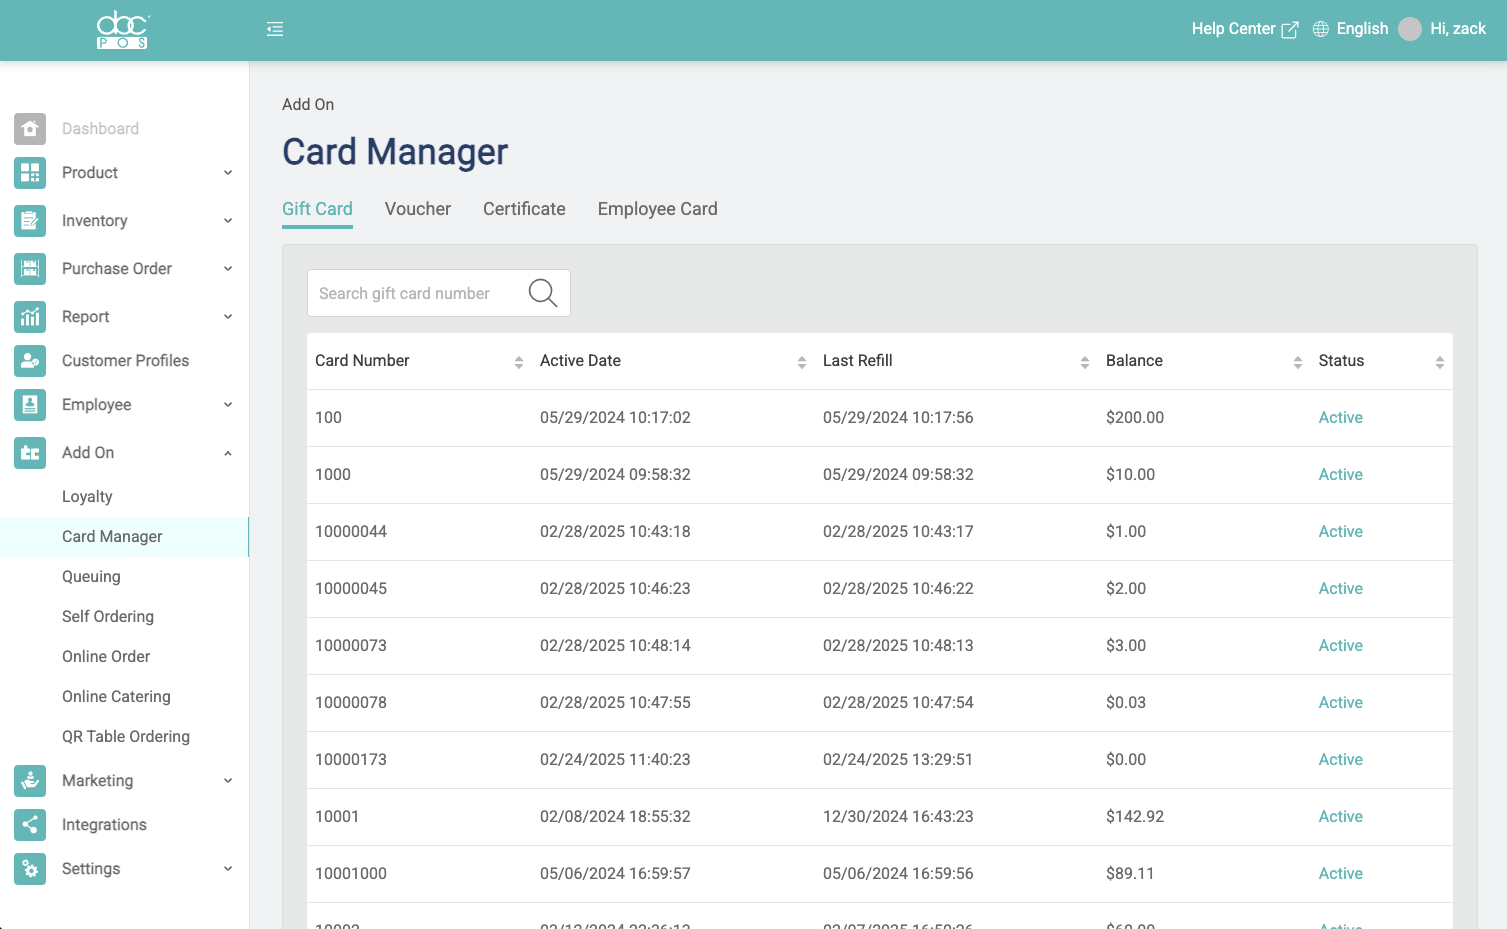
Task: Click the user avatar circle
Action: (1409, 29)
